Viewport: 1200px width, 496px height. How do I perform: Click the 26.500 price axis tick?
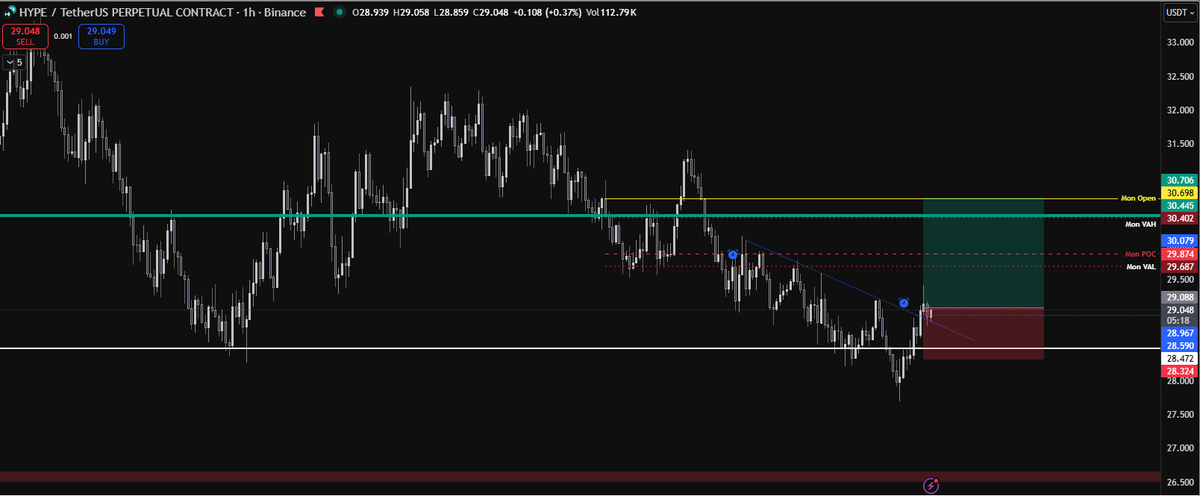pos(1179,483)
